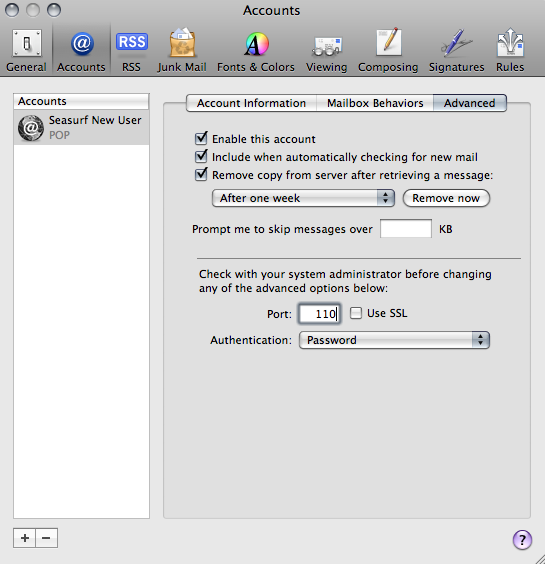This screenshot has height=564, width=545.
Task: Open the RSS preferences pane
Action: point(131,51)
